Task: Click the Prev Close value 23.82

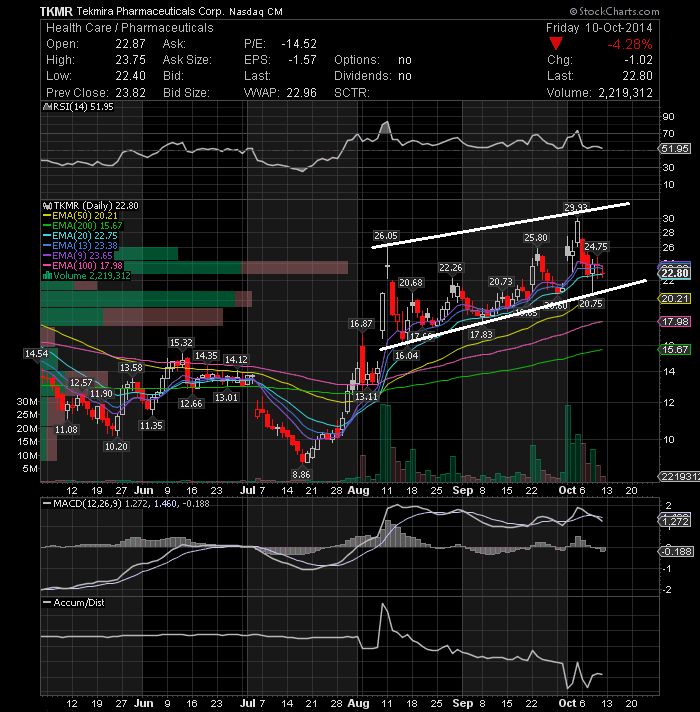Action: (x=130, y=93)
